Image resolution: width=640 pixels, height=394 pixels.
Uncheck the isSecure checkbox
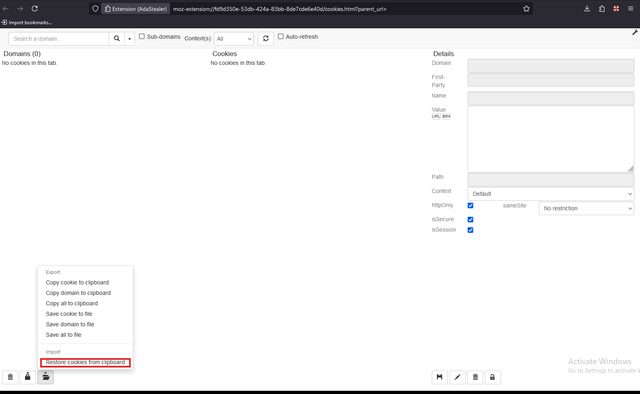click(470, 220)
